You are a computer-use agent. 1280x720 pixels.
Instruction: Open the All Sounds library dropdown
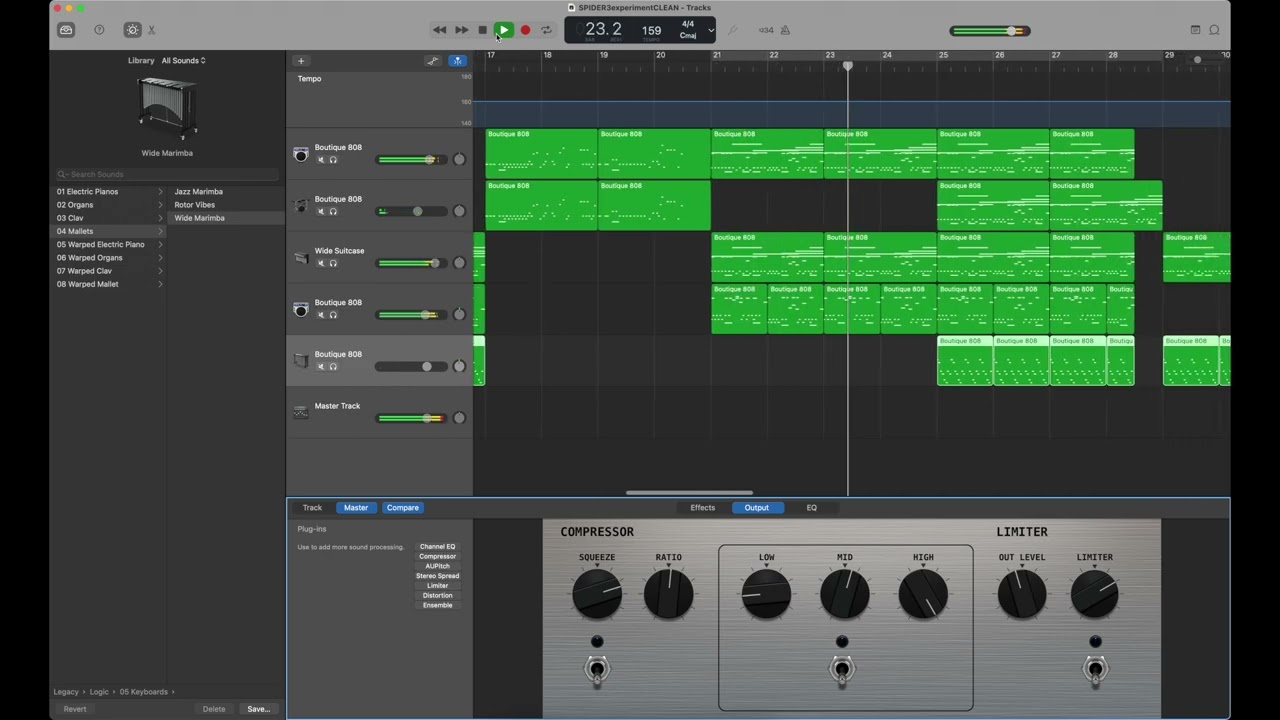184,61
